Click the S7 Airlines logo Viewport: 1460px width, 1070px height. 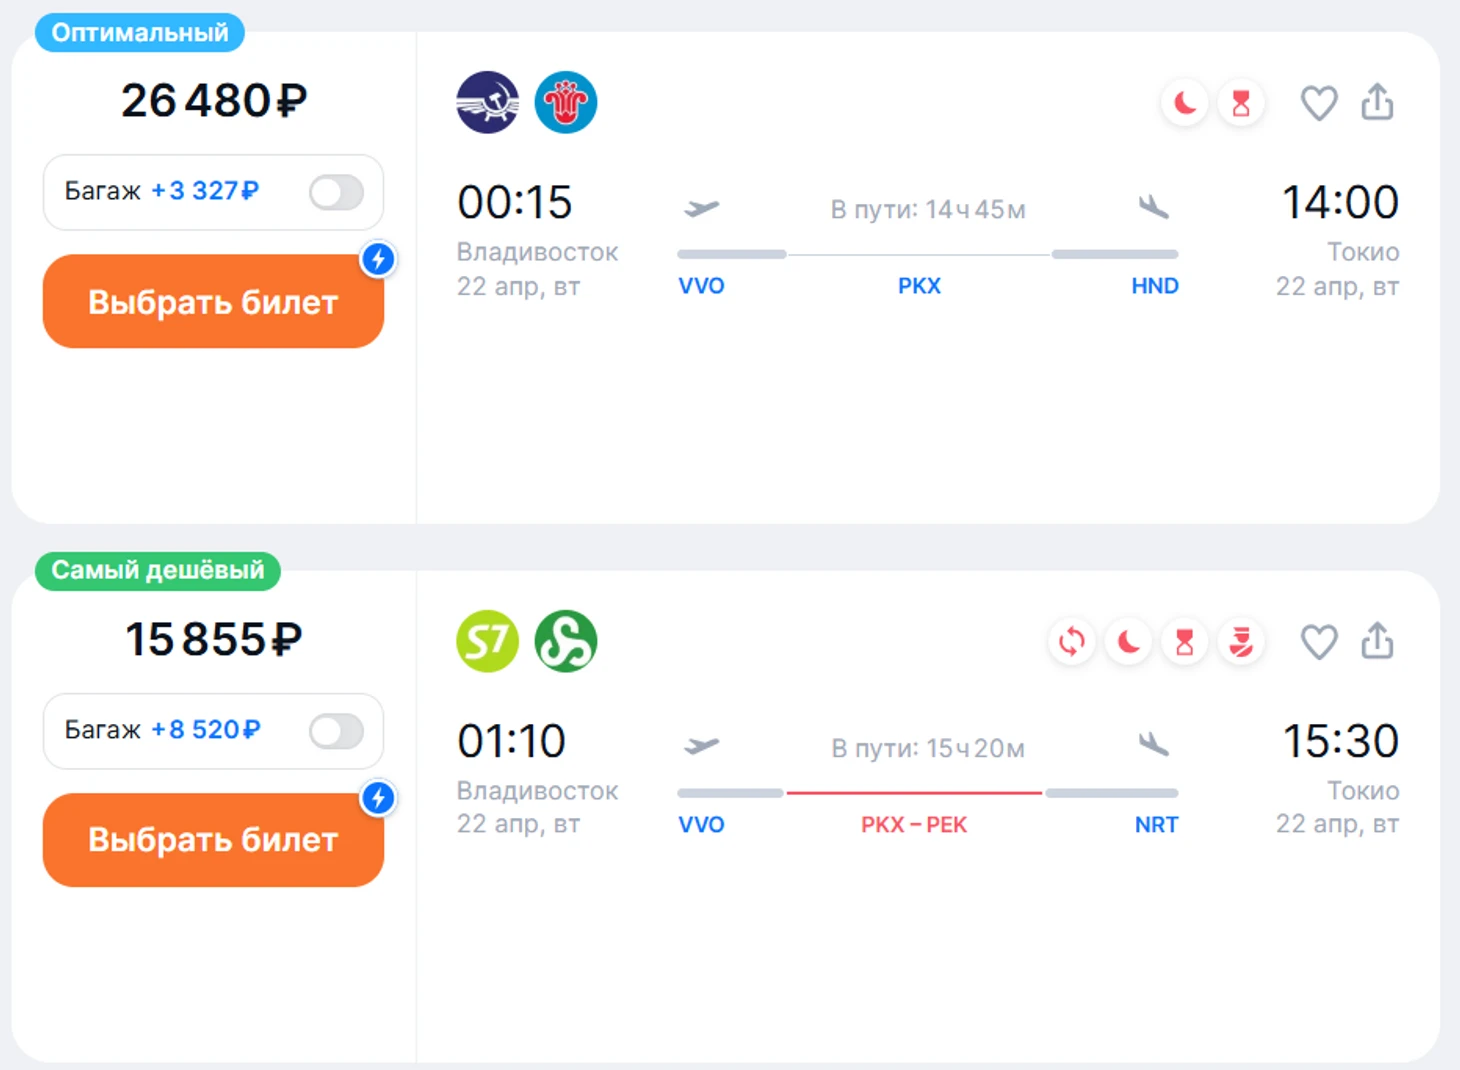coord(487,641)
